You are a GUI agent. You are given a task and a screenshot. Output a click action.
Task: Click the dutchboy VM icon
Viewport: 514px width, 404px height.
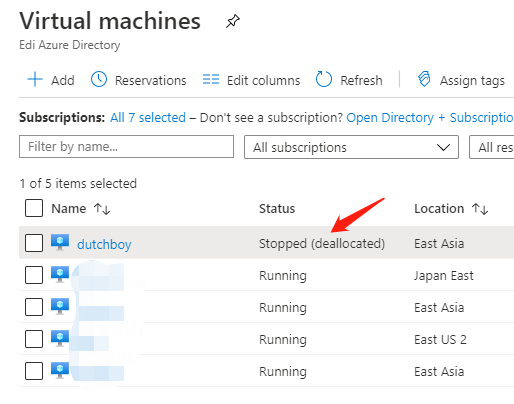(x=60, y=242)
